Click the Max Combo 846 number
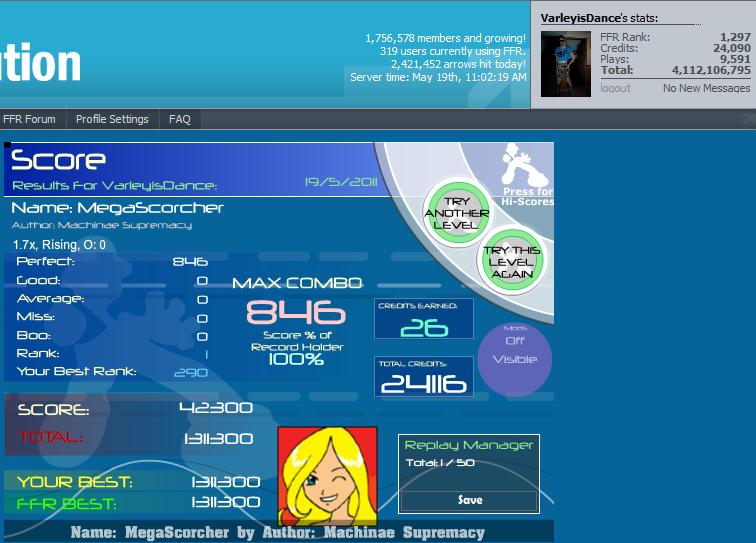Image resolution: width=756 pixels, height=543 pixels. click(x=296, y=312)
